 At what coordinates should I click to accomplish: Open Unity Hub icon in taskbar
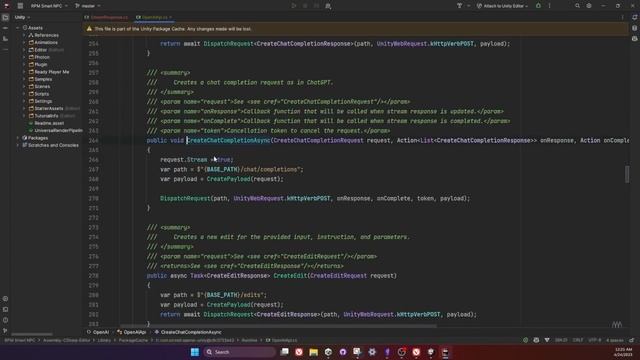pyautogui.click(x=328, y=352)
